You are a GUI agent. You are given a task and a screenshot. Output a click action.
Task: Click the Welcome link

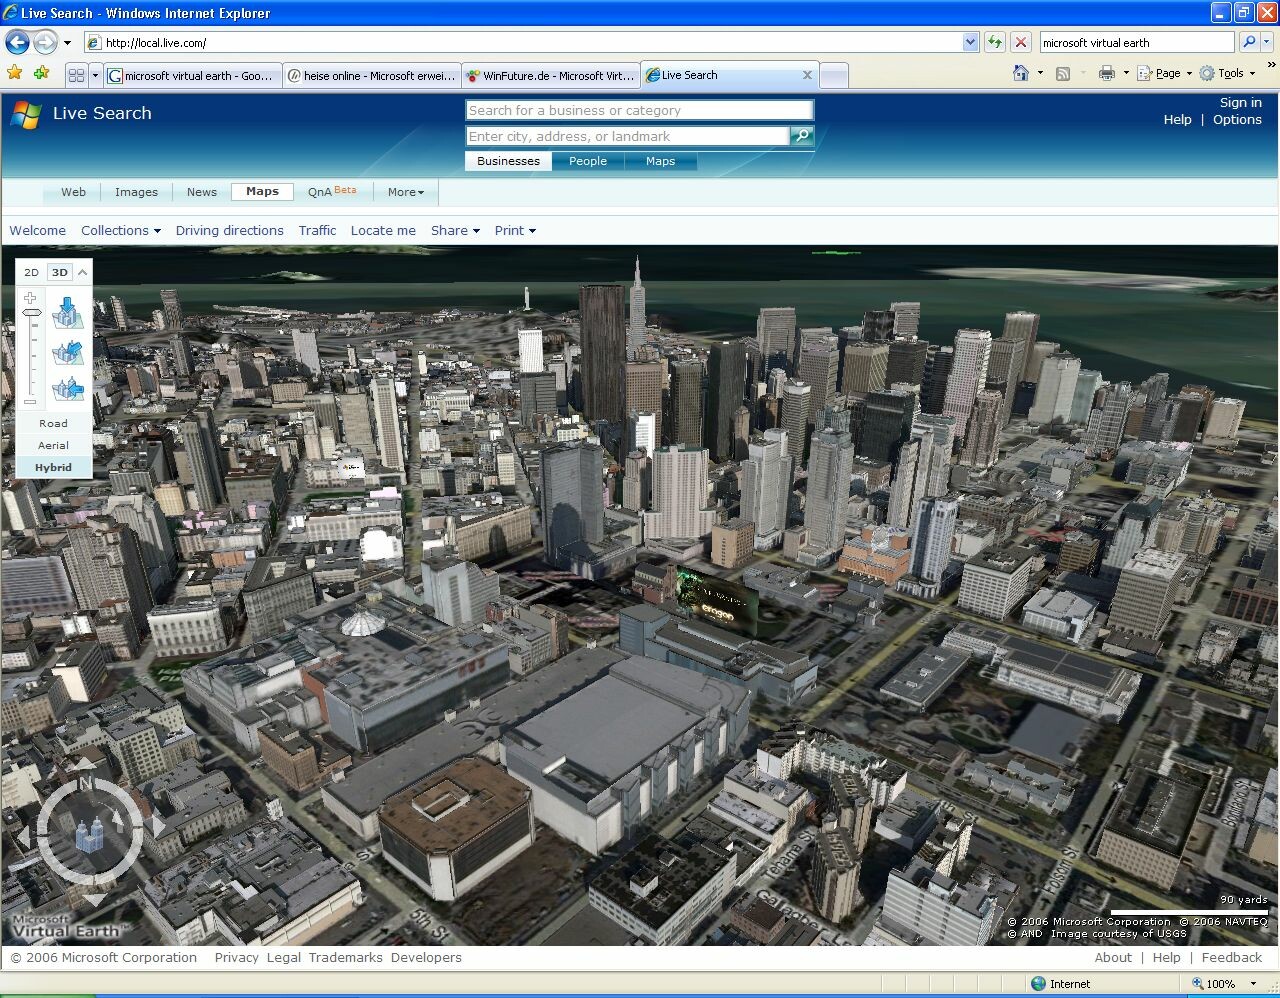[x=38, y=230]
